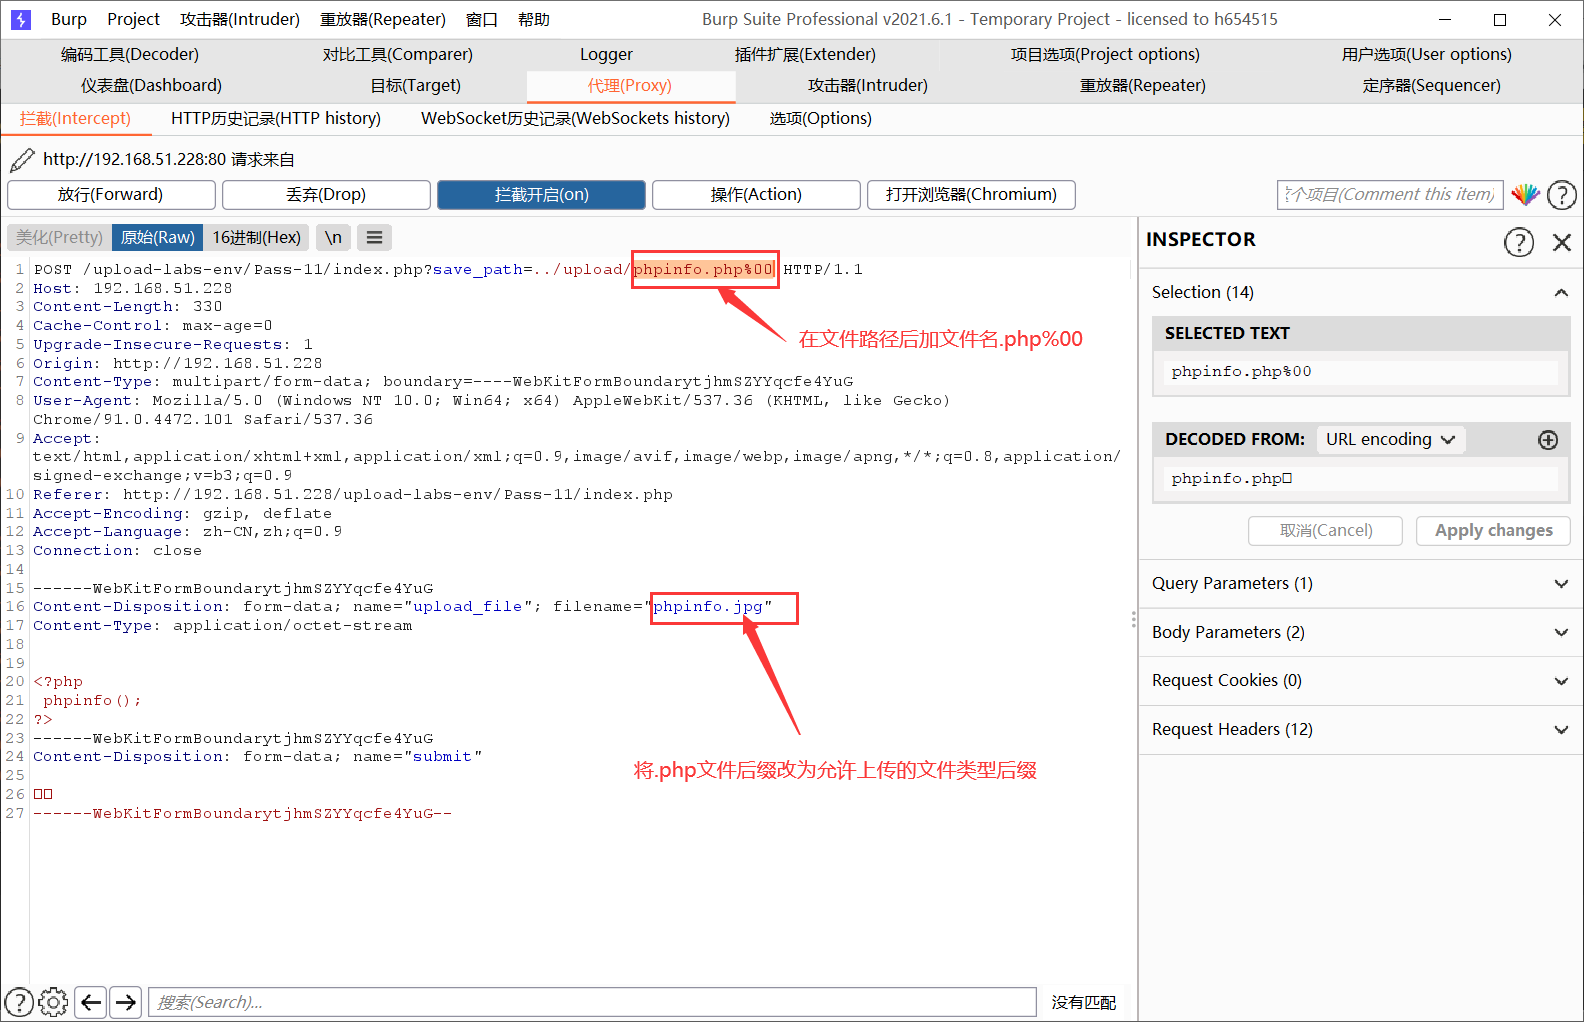1584x1022 pixels.
Task: Click the Forward button
Action: click(111, 194)
